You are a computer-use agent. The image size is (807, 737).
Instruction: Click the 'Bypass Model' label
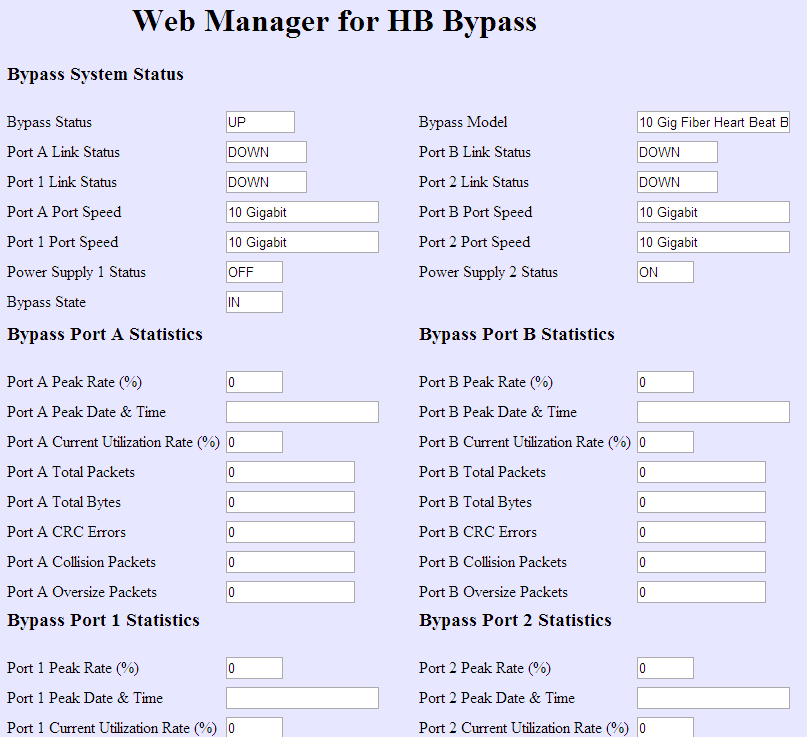point(463,122)
